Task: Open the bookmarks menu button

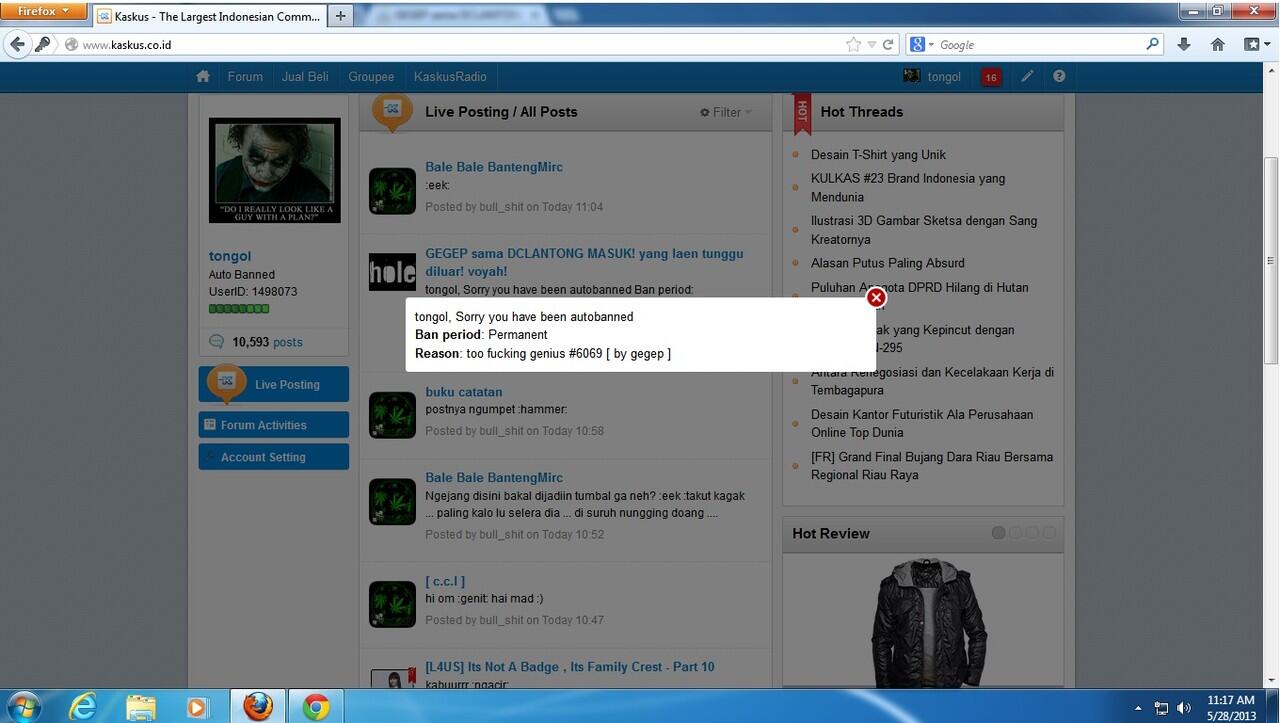Action: 1256,44
